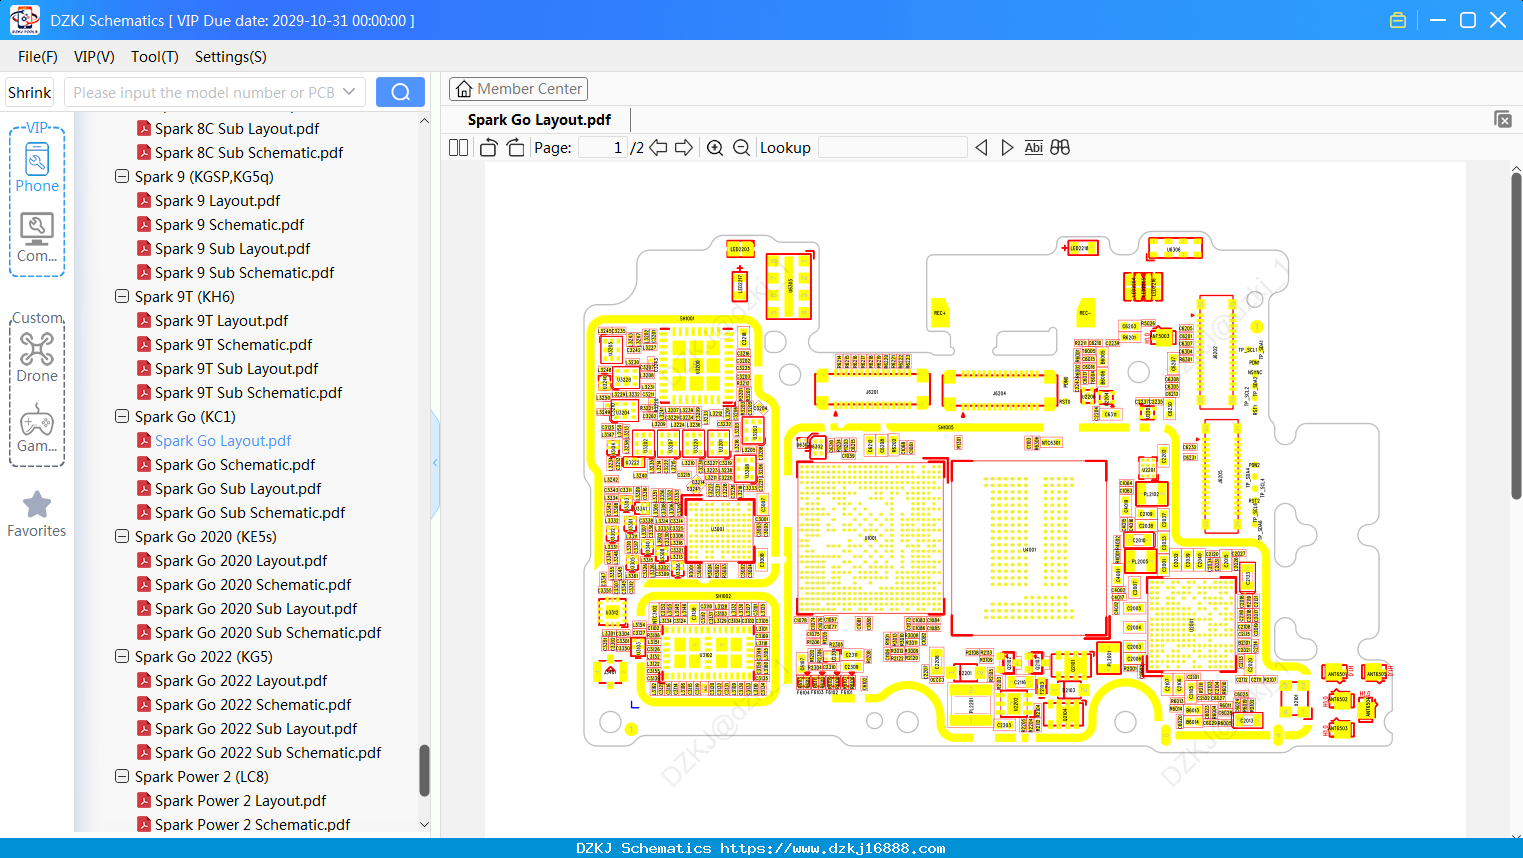The height and width of the screenshot is (858, 1523).
Task: Open Spark Power 2 Schematic.pdf
Action: pyautogui.click(x=252, y=824)
